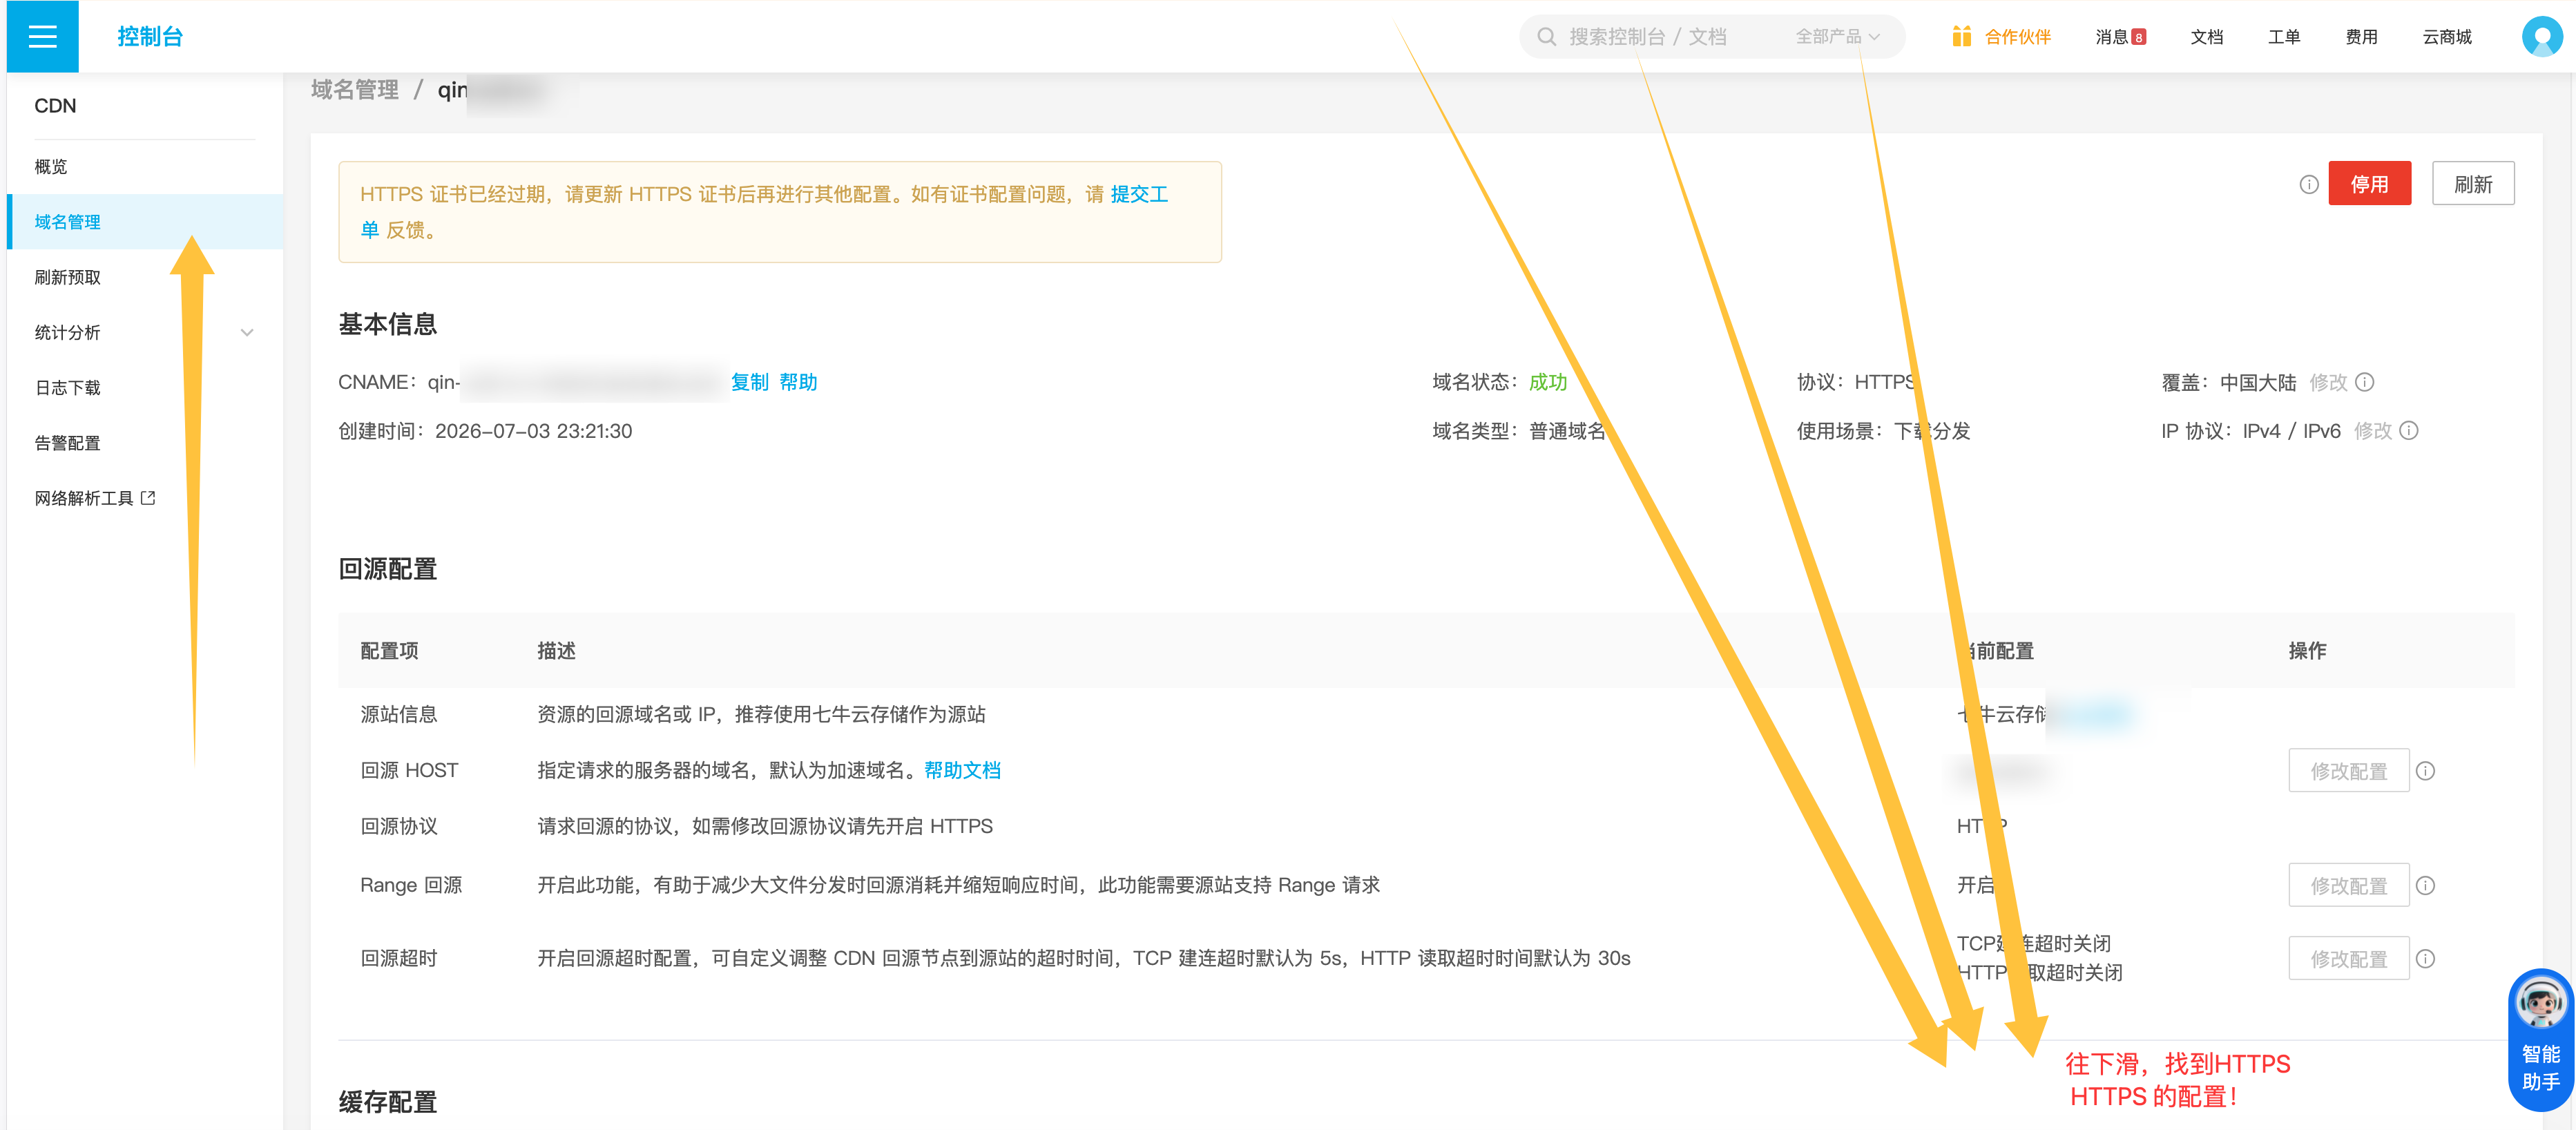Click the red 停用 button
The height and width of the screenshot is (1130, 2576).
tap(2369, 184)
